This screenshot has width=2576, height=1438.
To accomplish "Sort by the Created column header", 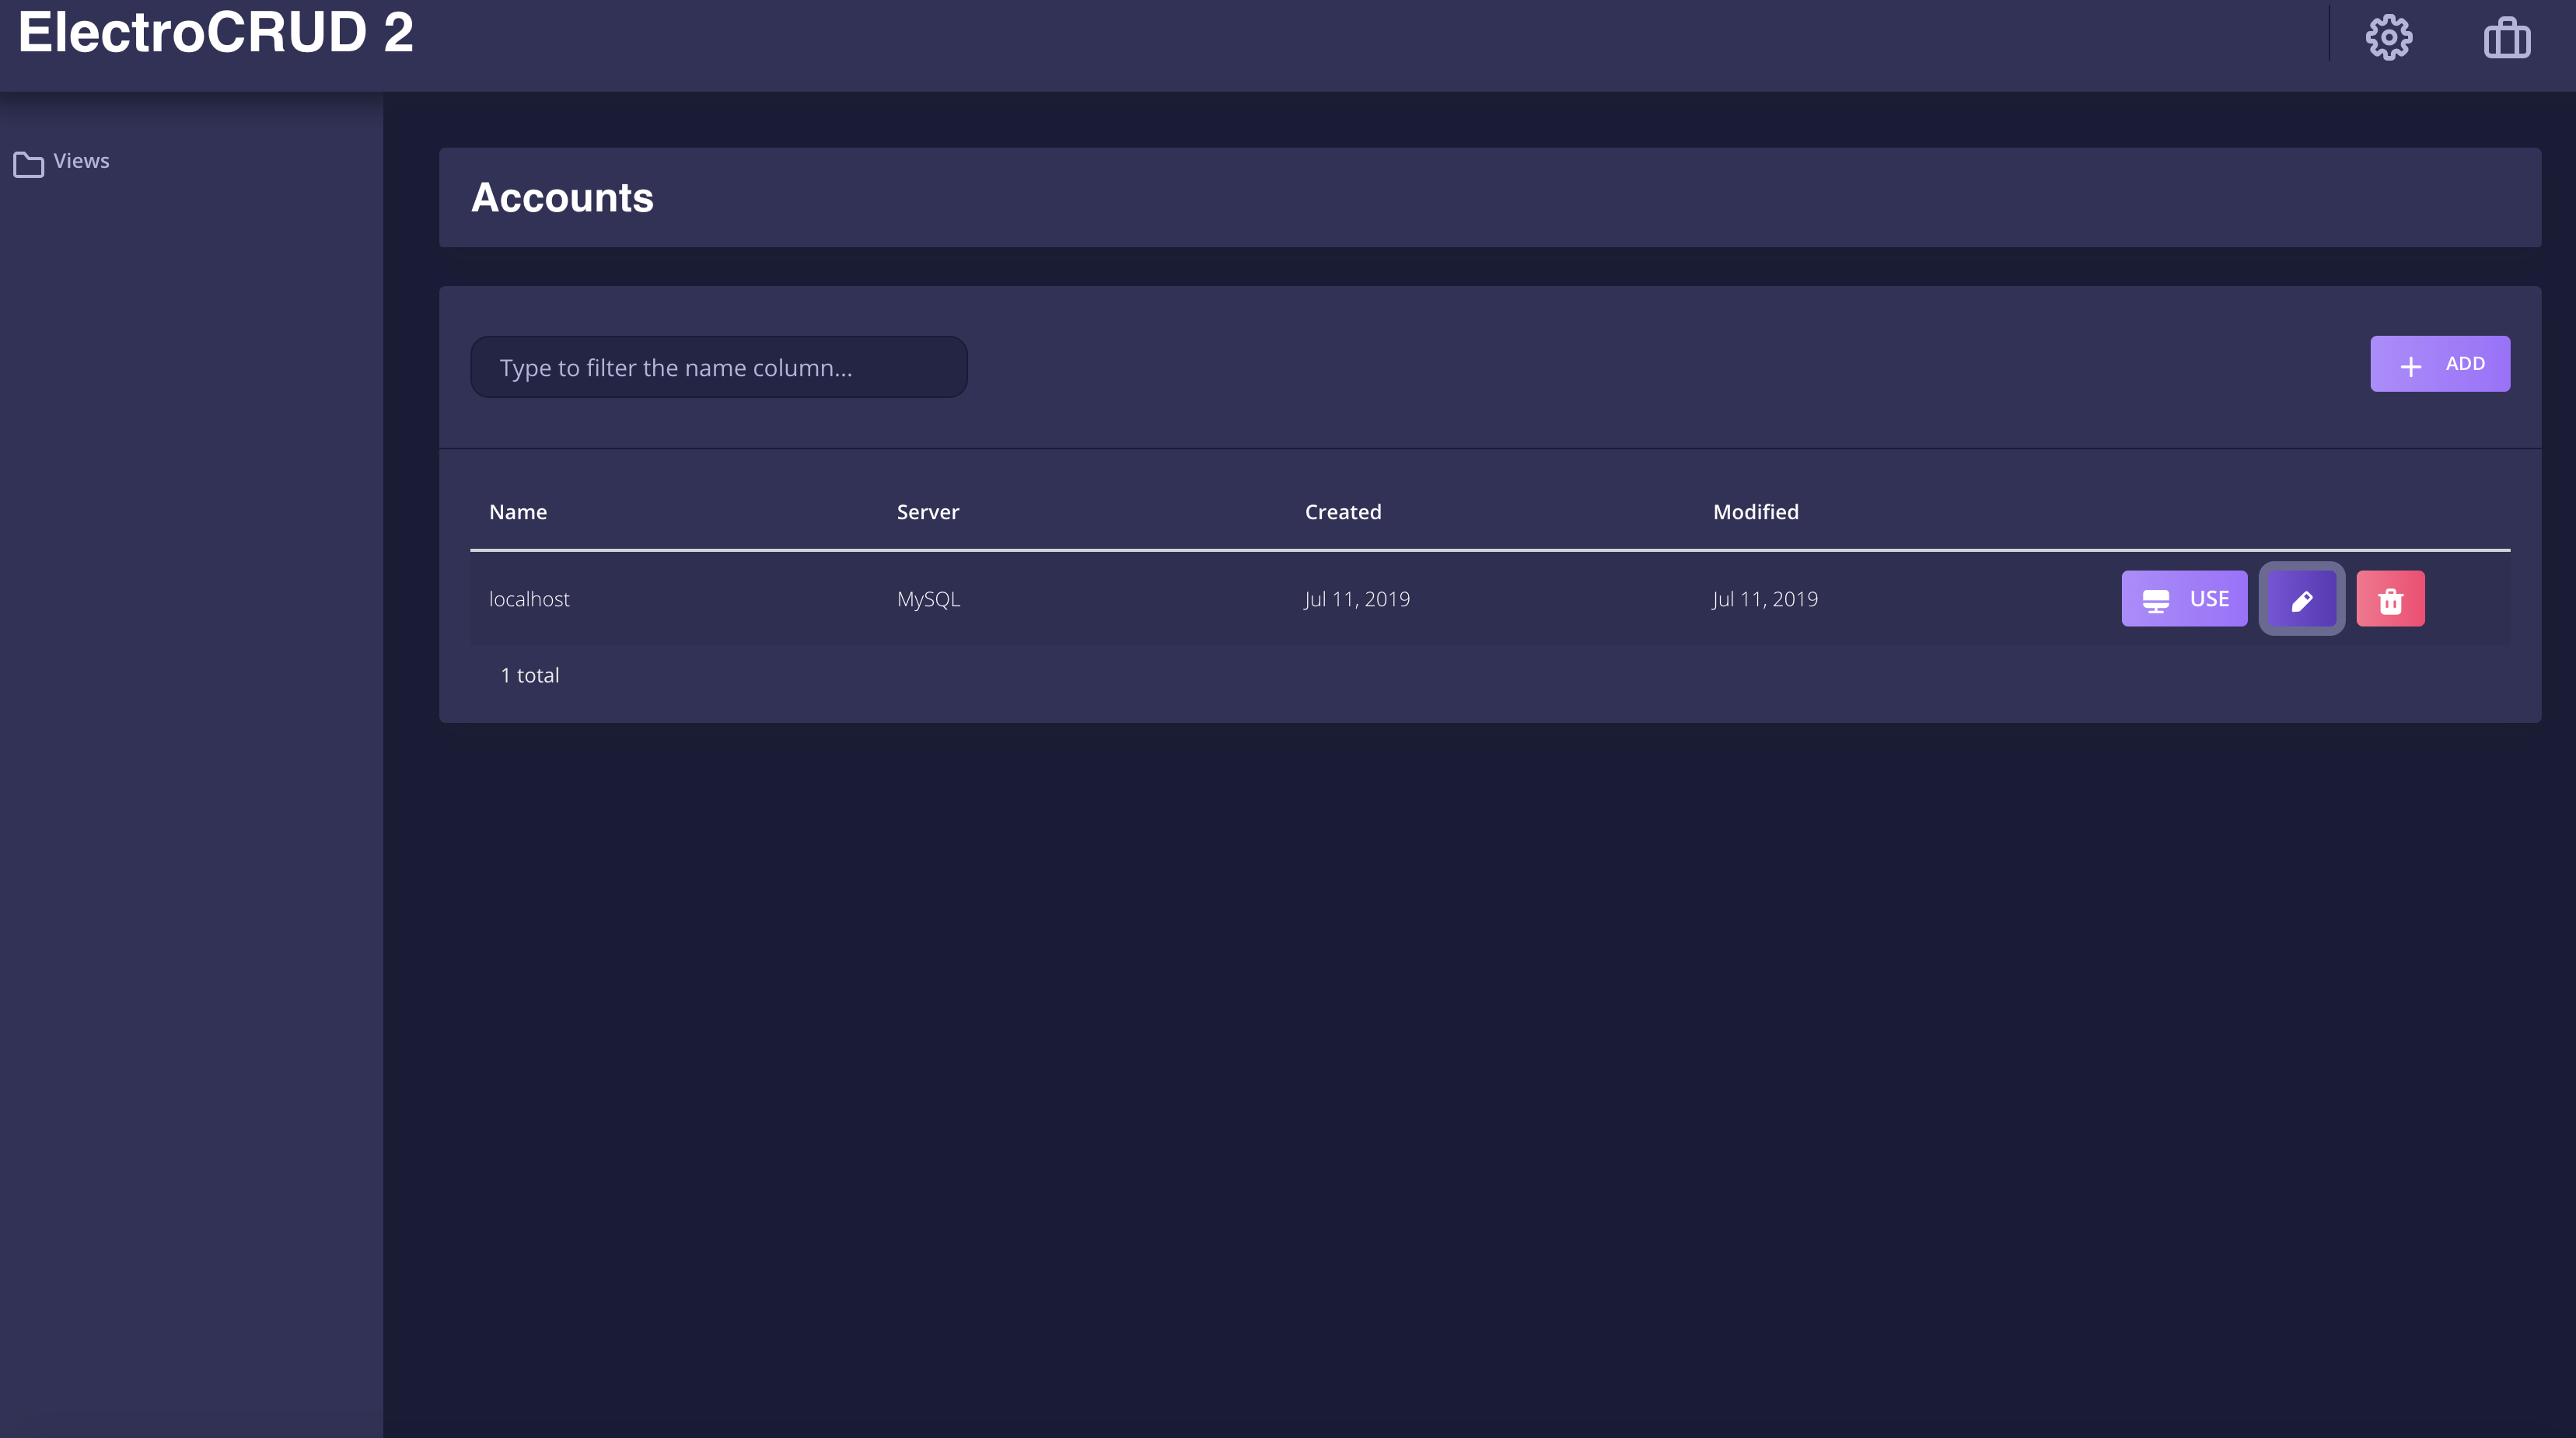I will [x=1342, y=512].
